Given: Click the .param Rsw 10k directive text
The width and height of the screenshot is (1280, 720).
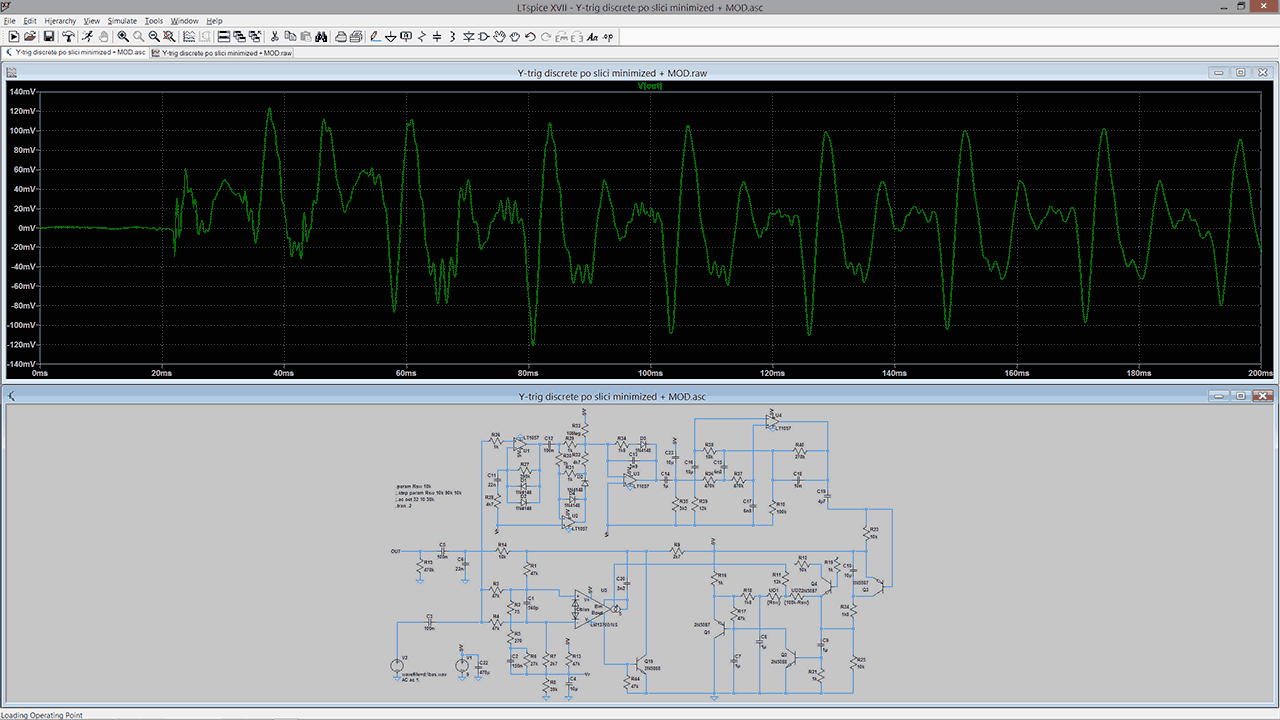Looking at the screenshot, I should pyautogui.click(x=414, y=488).
